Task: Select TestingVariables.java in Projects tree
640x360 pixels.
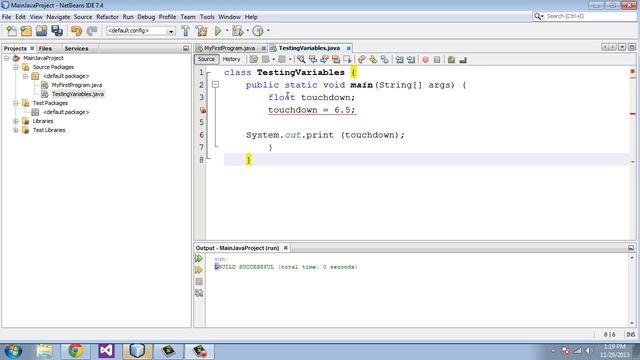Action: 78,94
